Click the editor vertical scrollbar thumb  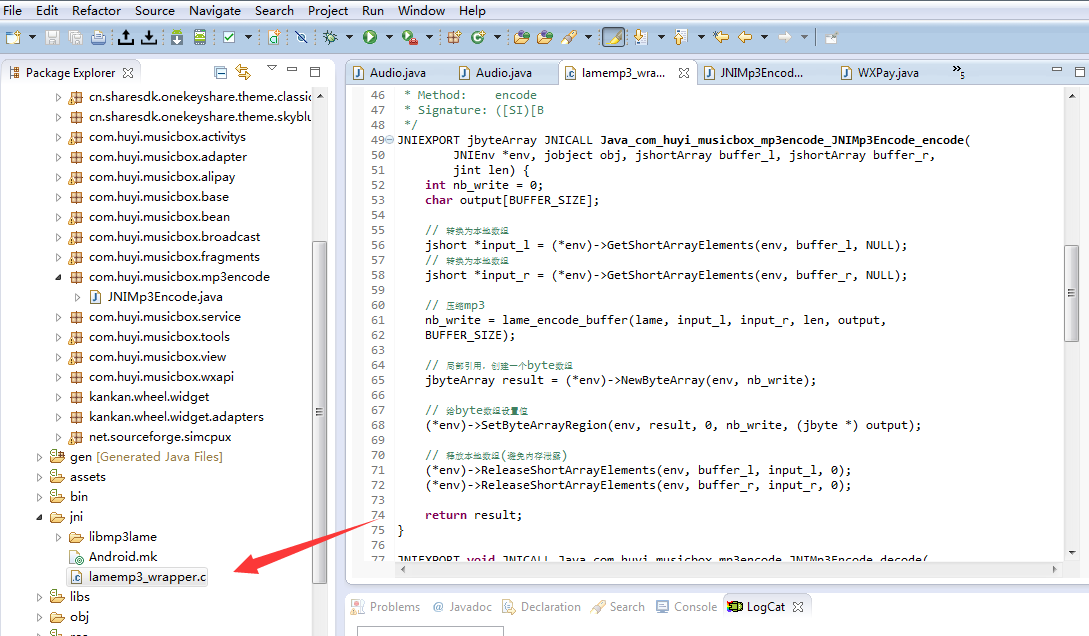tap(1071, 293)
